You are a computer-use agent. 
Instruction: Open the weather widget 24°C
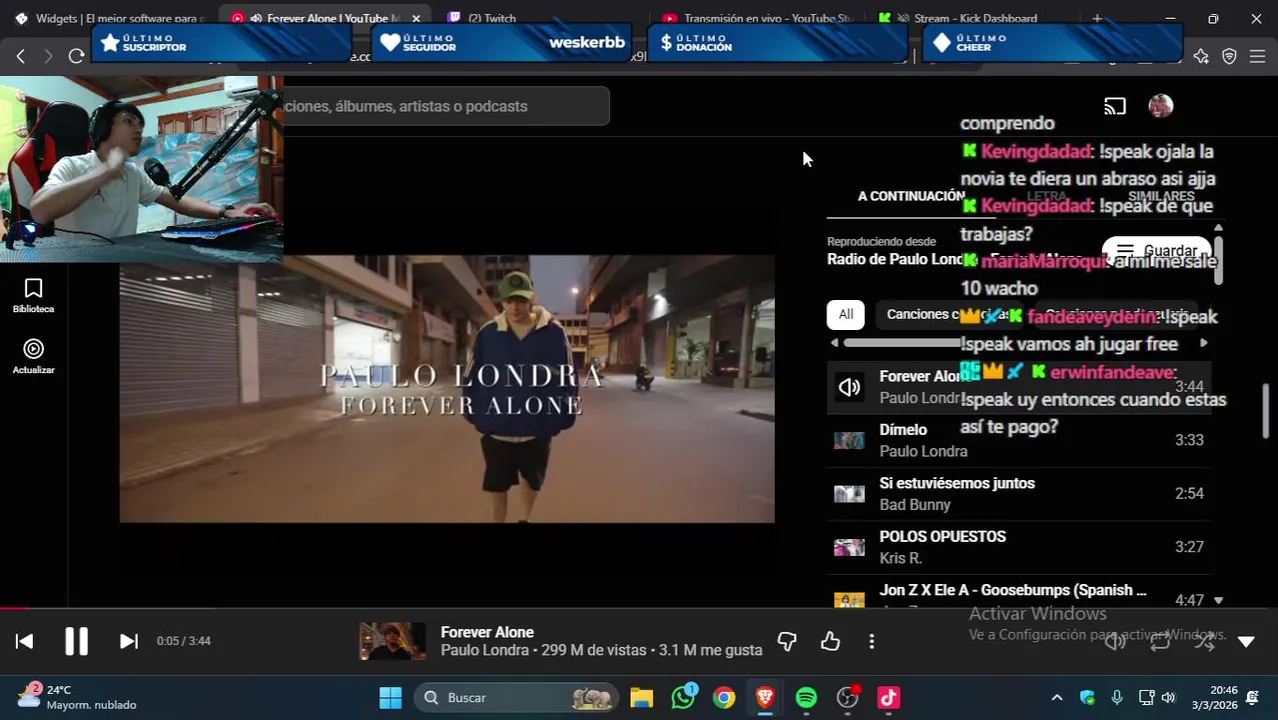coord(78,697)
